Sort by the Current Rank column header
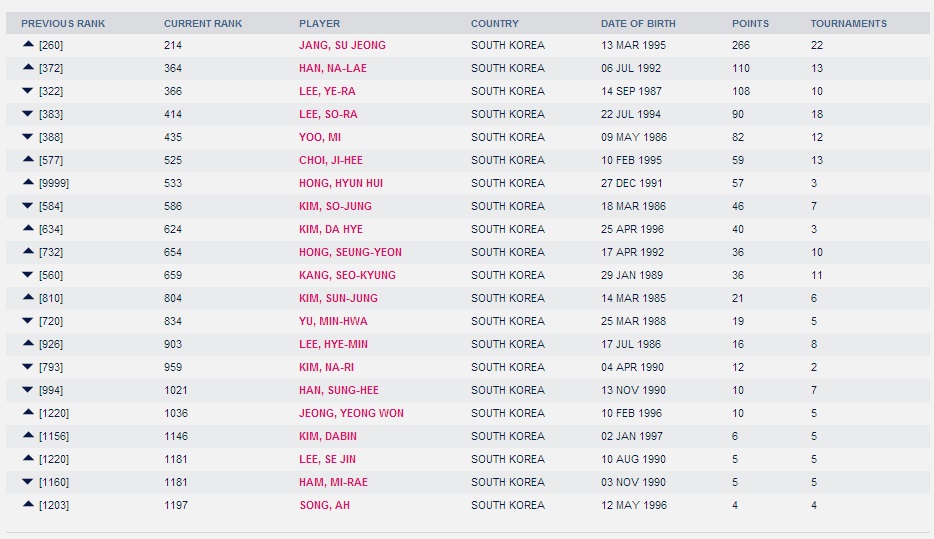The width and height of the screenshot is (934, 539). 203,23
